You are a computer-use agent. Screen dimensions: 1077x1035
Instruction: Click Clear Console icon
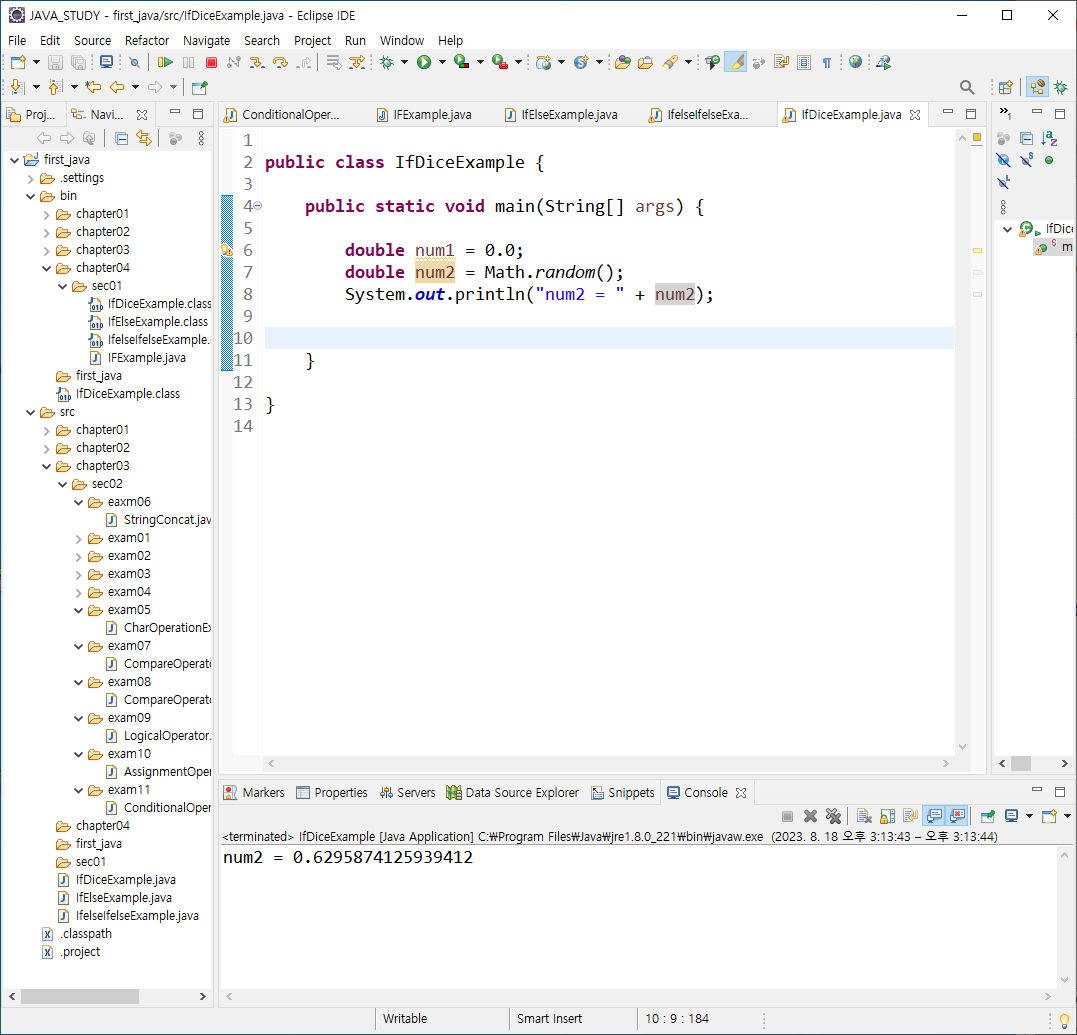[x=864, y=816]
